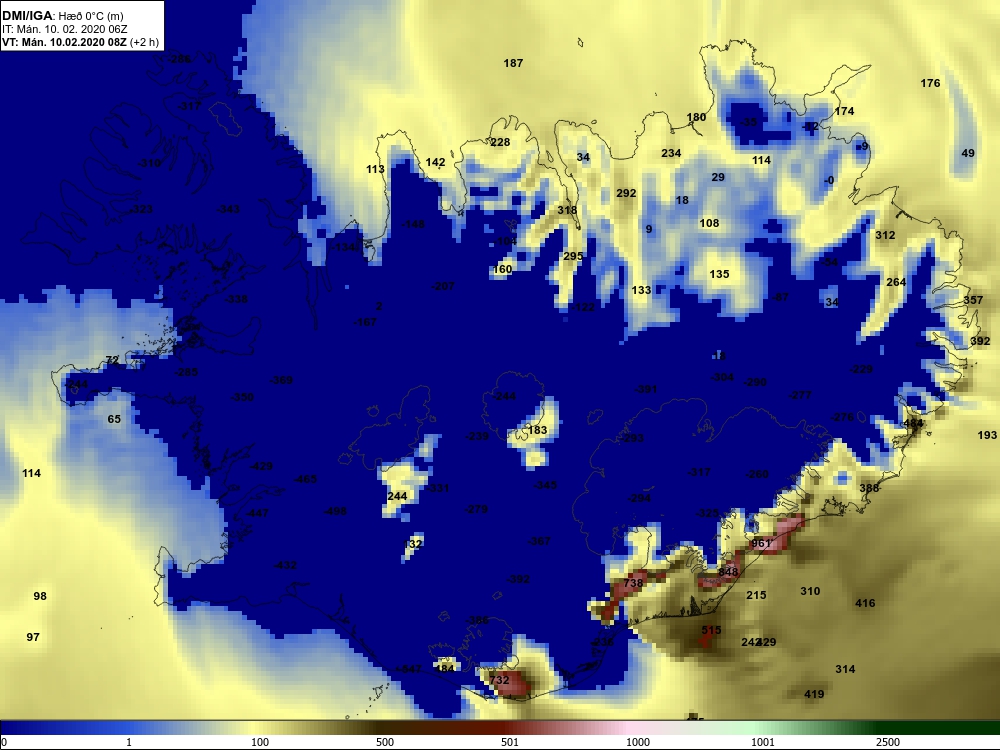
Task: Click the map value 515
Action: pos(711,630)
